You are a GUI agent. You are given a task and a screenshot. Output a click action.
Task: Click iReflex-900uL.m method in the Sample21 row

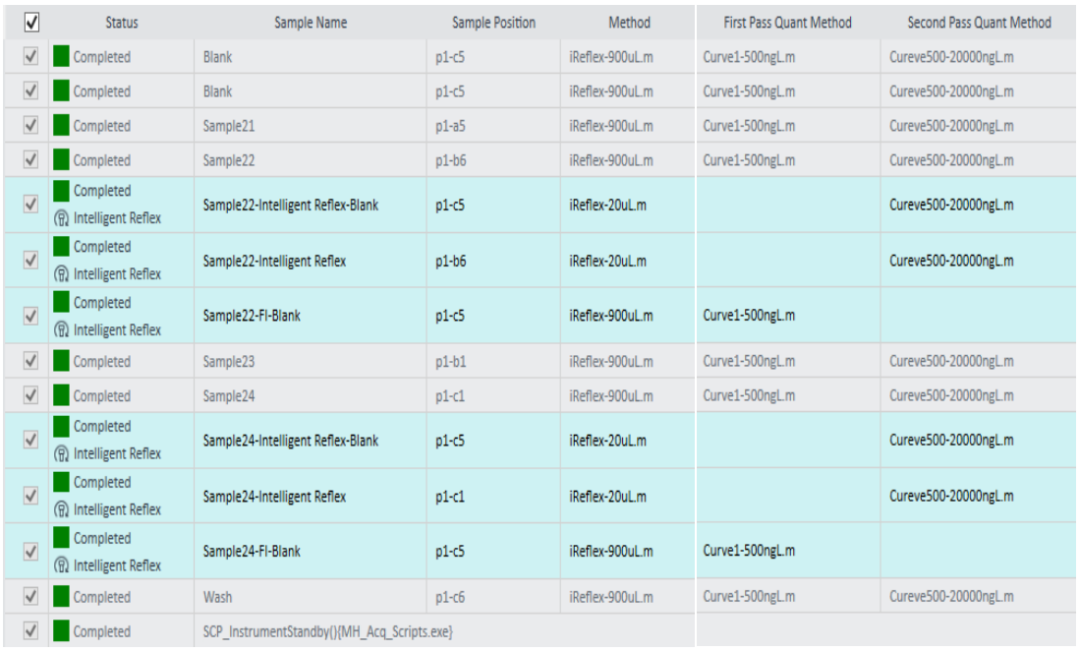[611, 125]
